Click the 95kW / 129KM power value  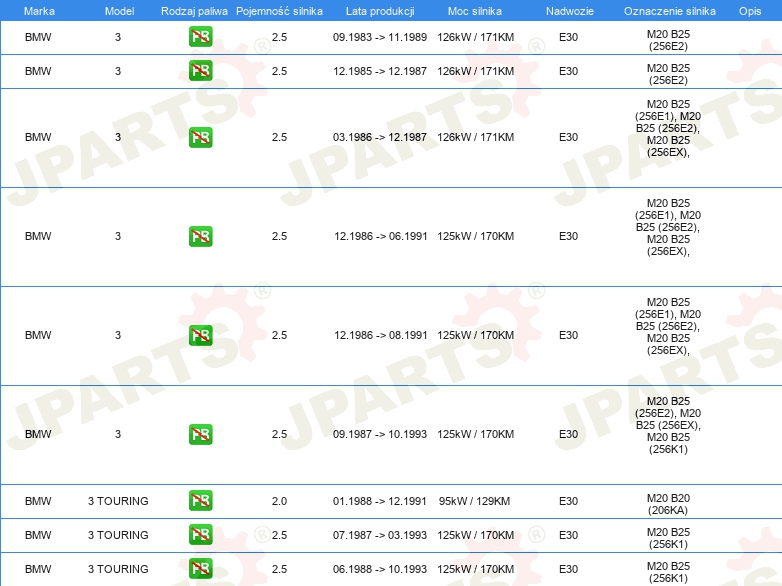pyautogui.click(x=474, y=501)
